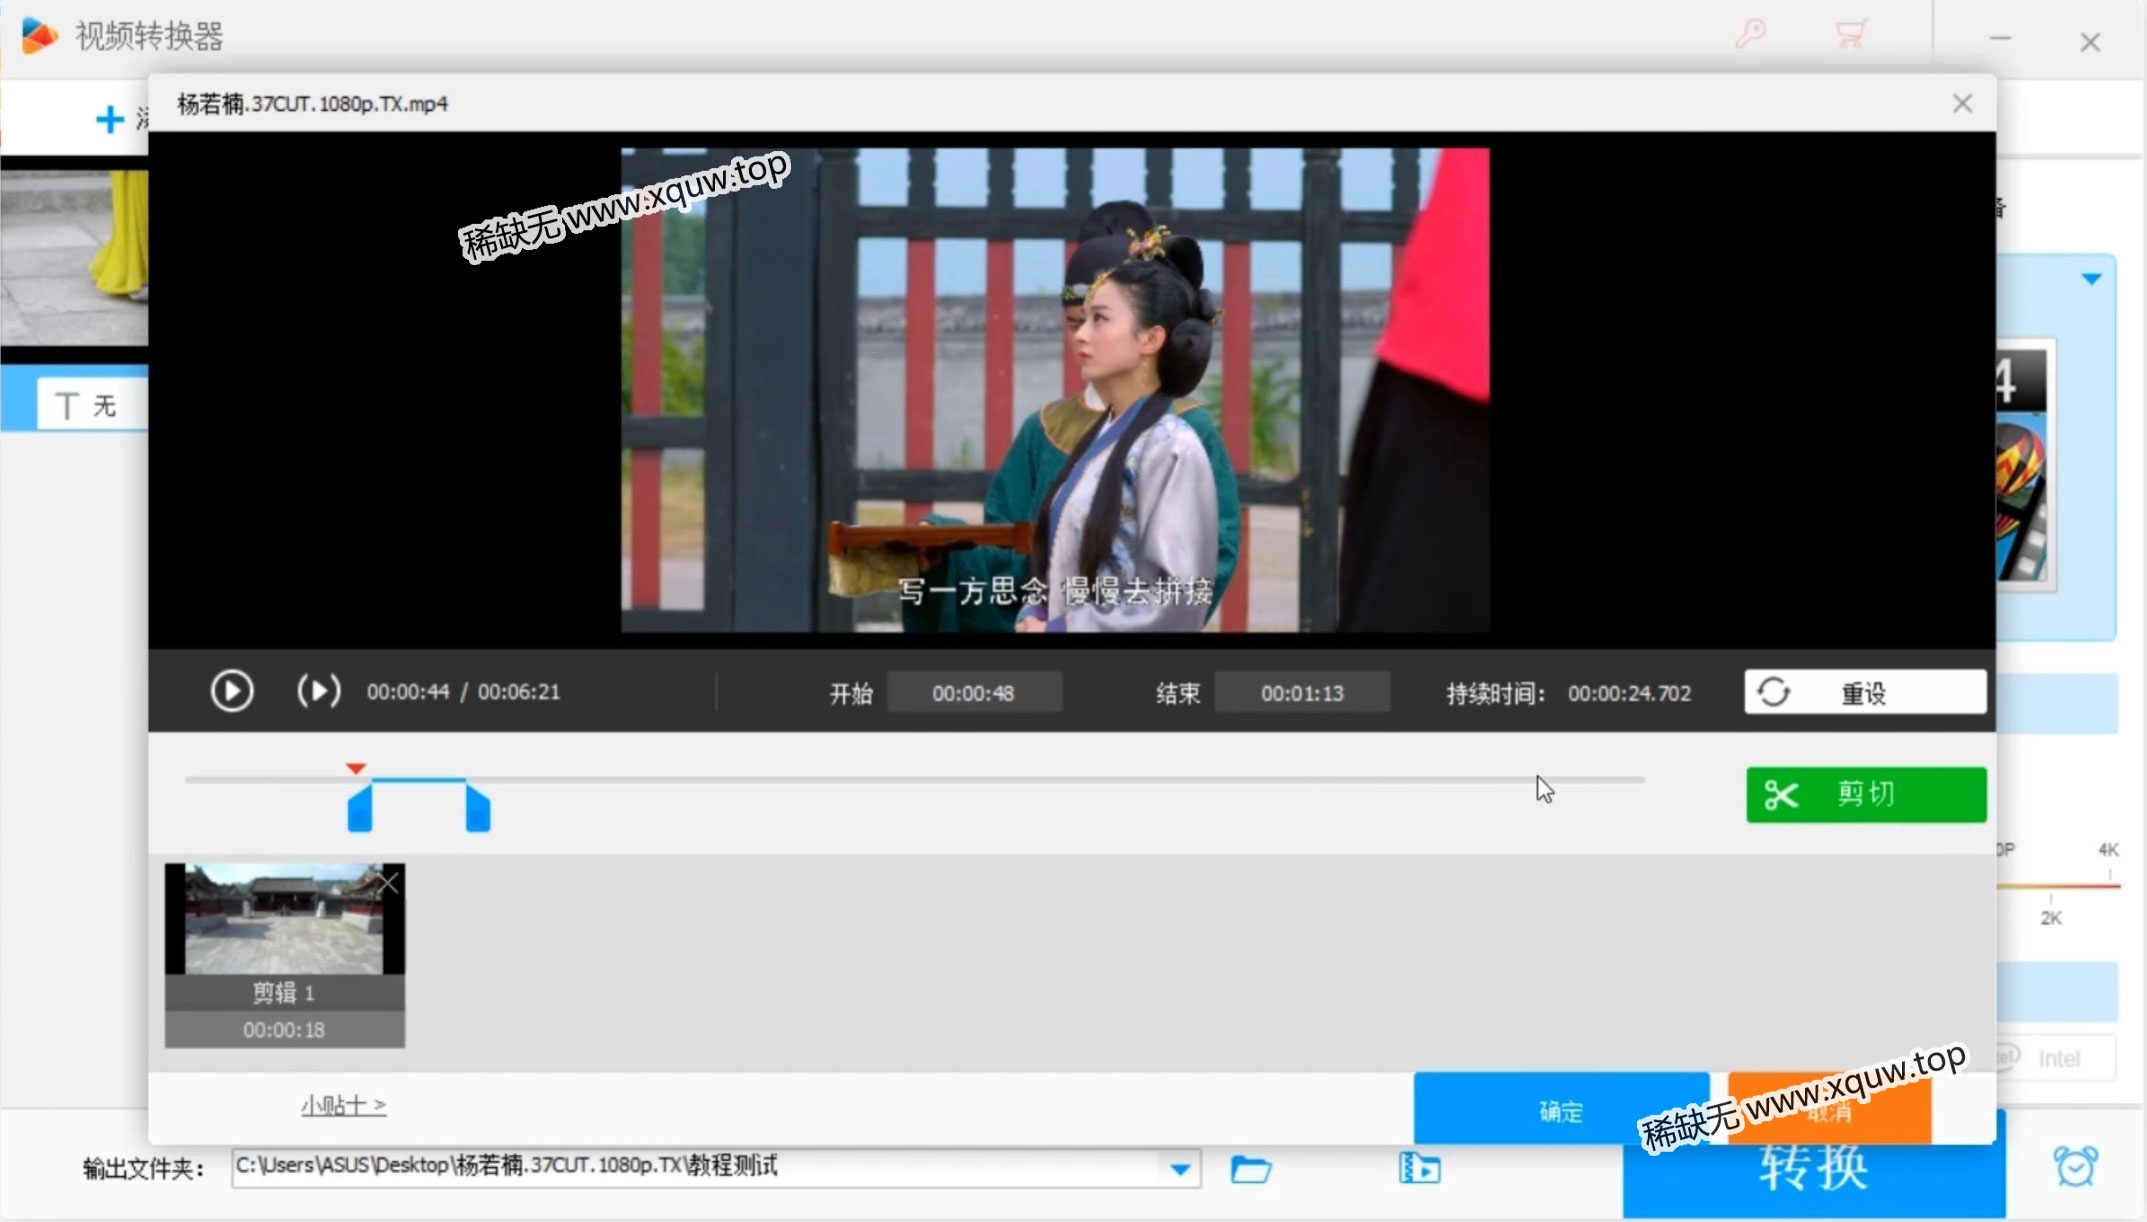Click the scissors icon on cut button

click(1781, 795)
